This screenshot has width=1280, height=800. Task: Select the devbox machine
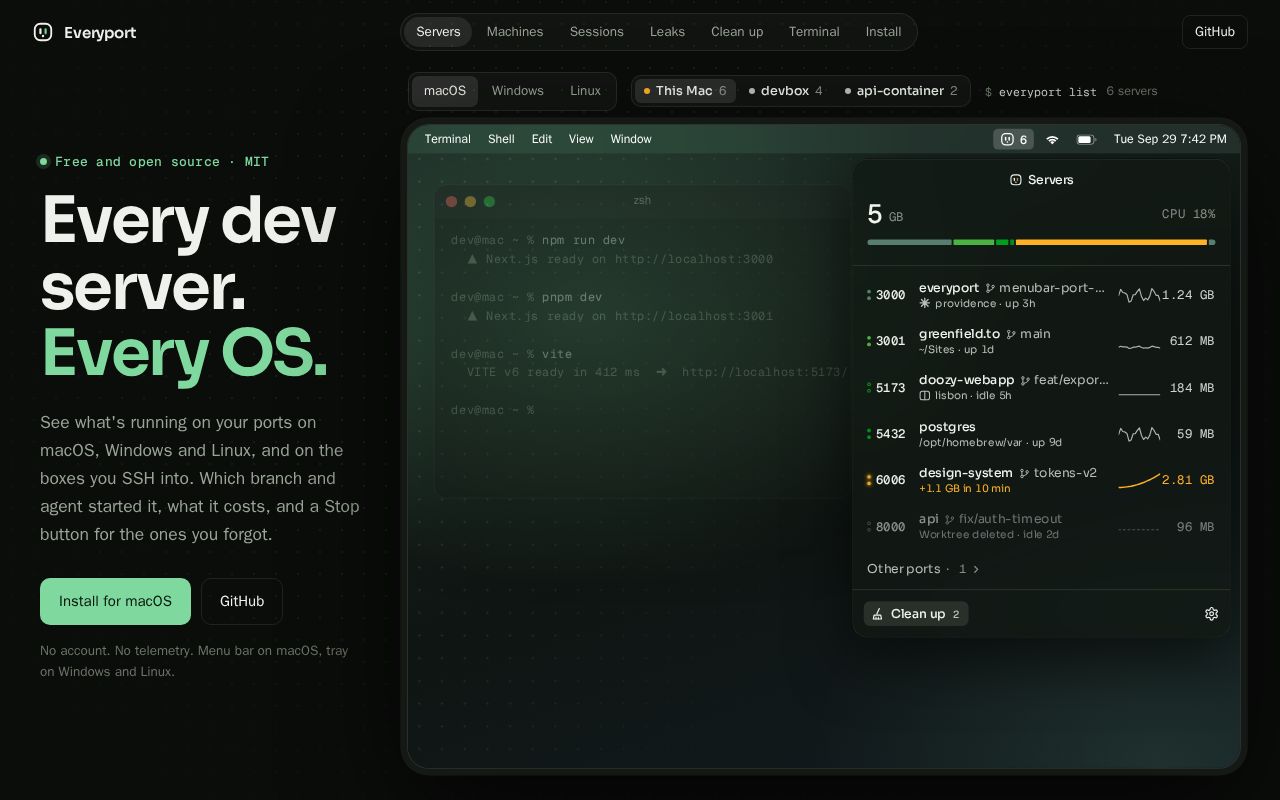pyautogui.click(x=786, y=91)
